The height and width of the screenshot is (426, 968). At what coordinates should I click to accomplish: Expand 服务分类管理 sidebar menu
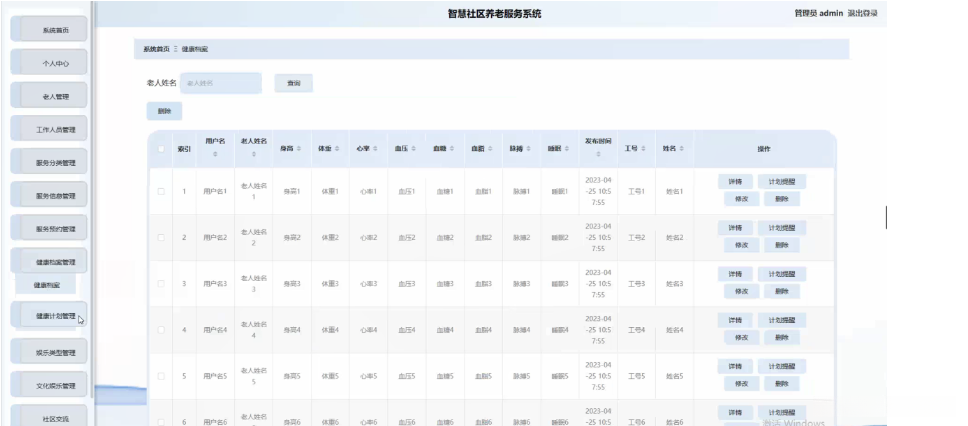point(49,163)
